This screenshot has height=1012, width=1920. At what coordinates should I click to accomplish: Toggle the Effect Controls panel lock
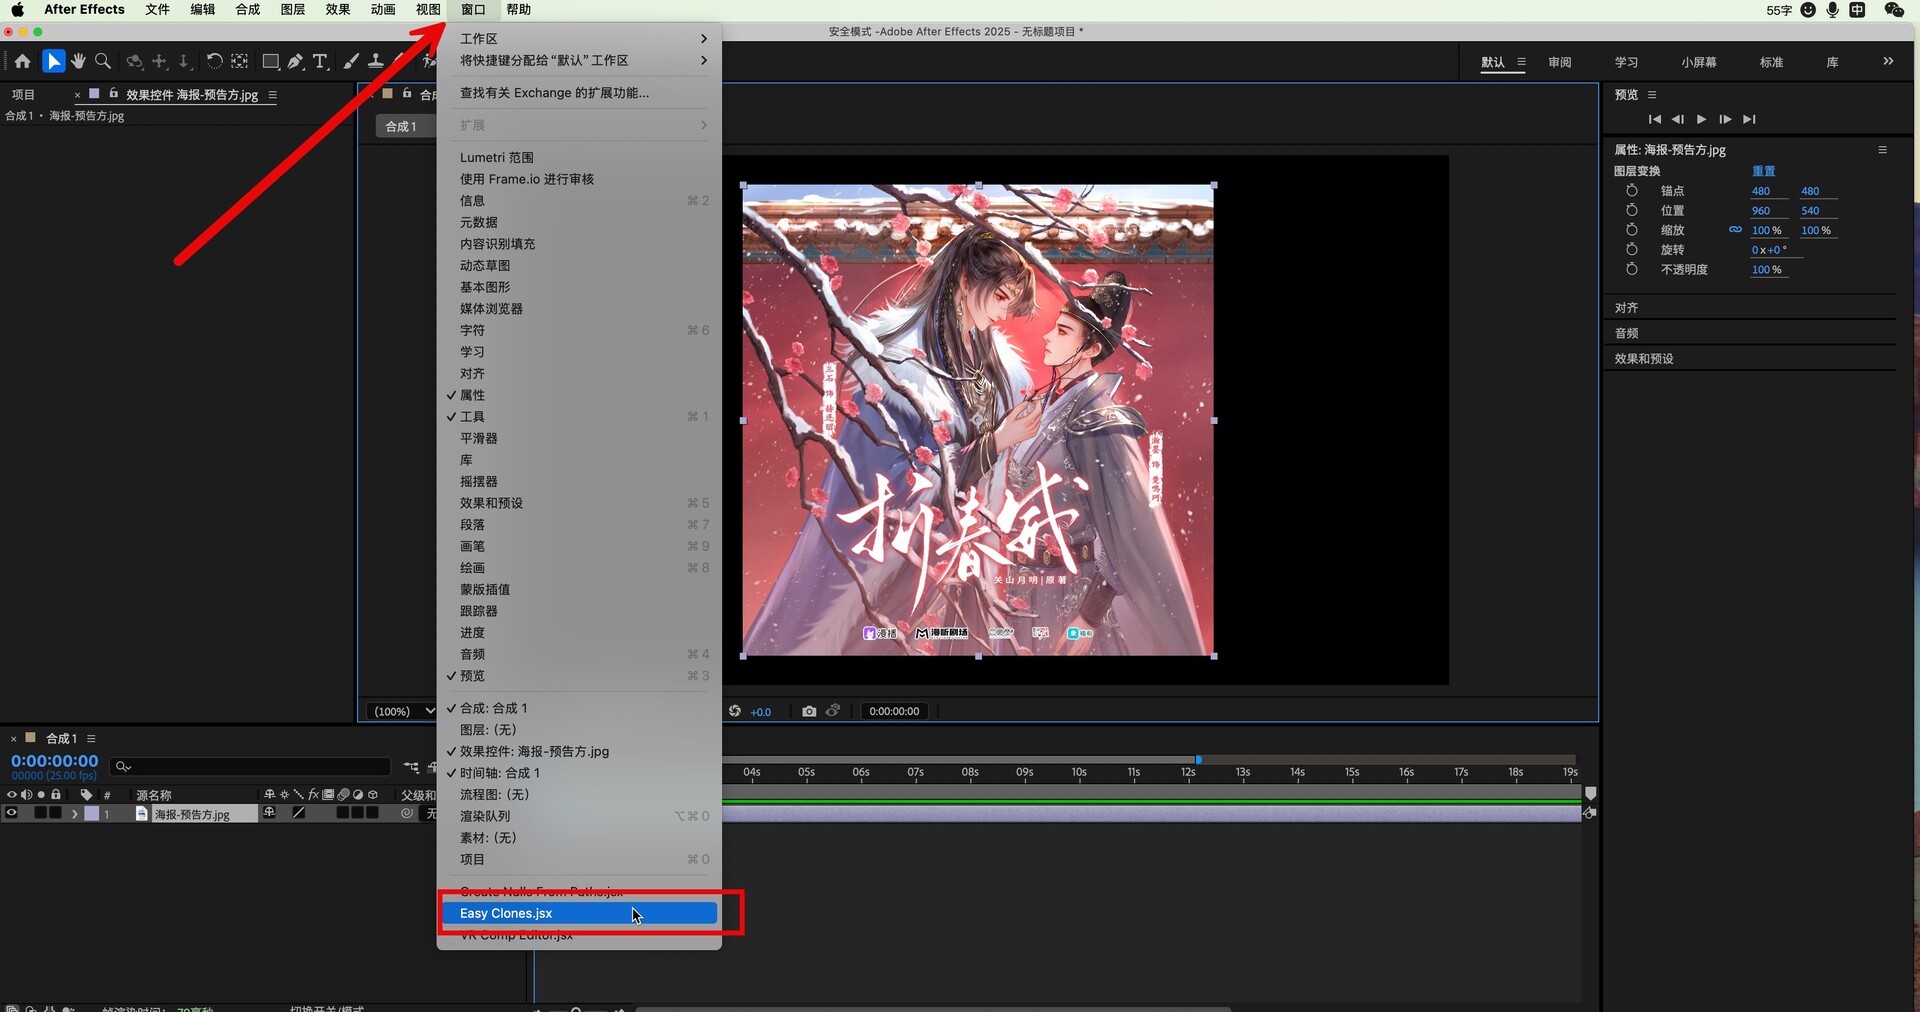[114, 94]
